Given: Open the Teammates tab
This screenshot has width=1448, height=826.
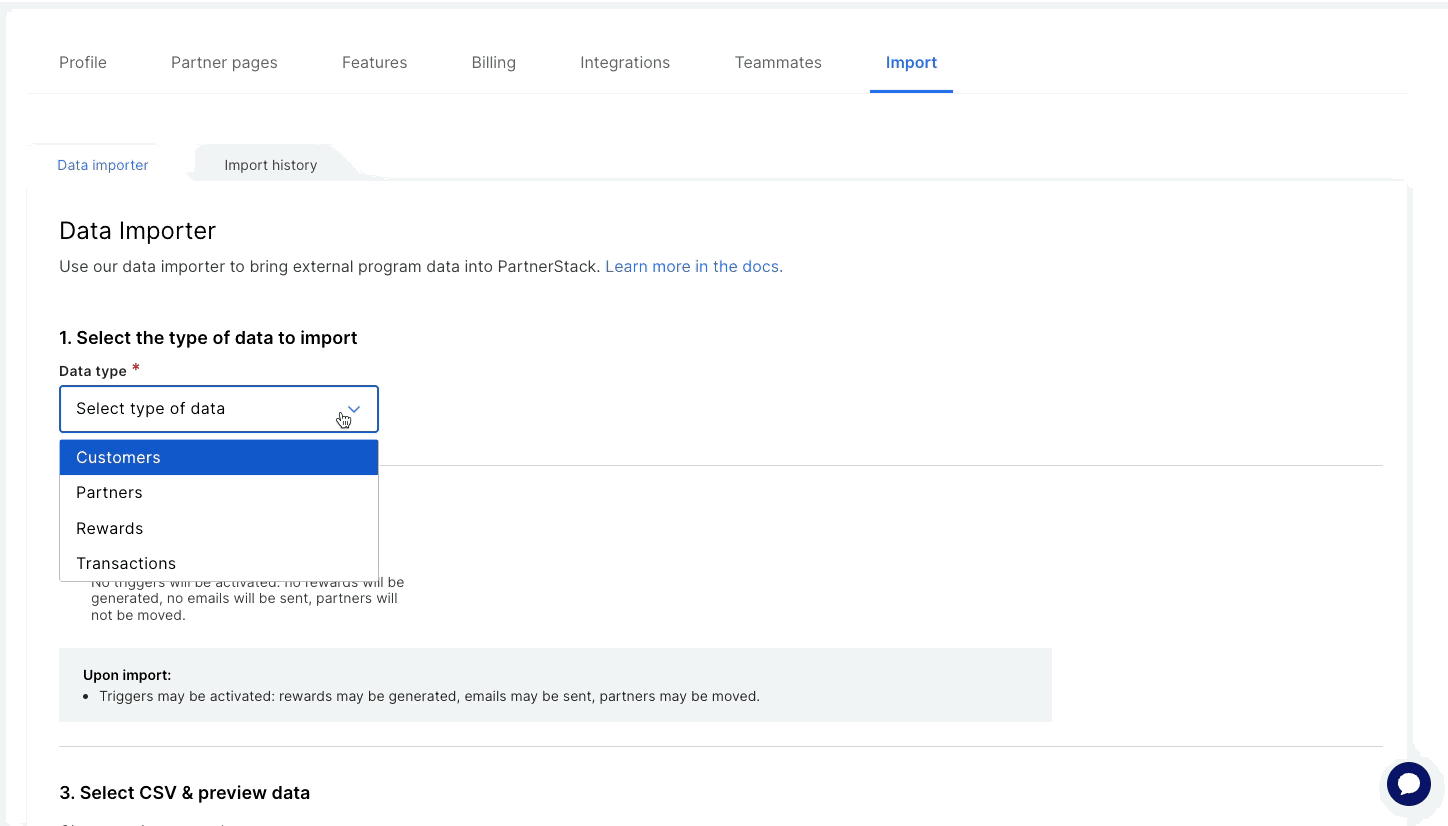Looking at the screenshot, I should click(x=778, y=62).
